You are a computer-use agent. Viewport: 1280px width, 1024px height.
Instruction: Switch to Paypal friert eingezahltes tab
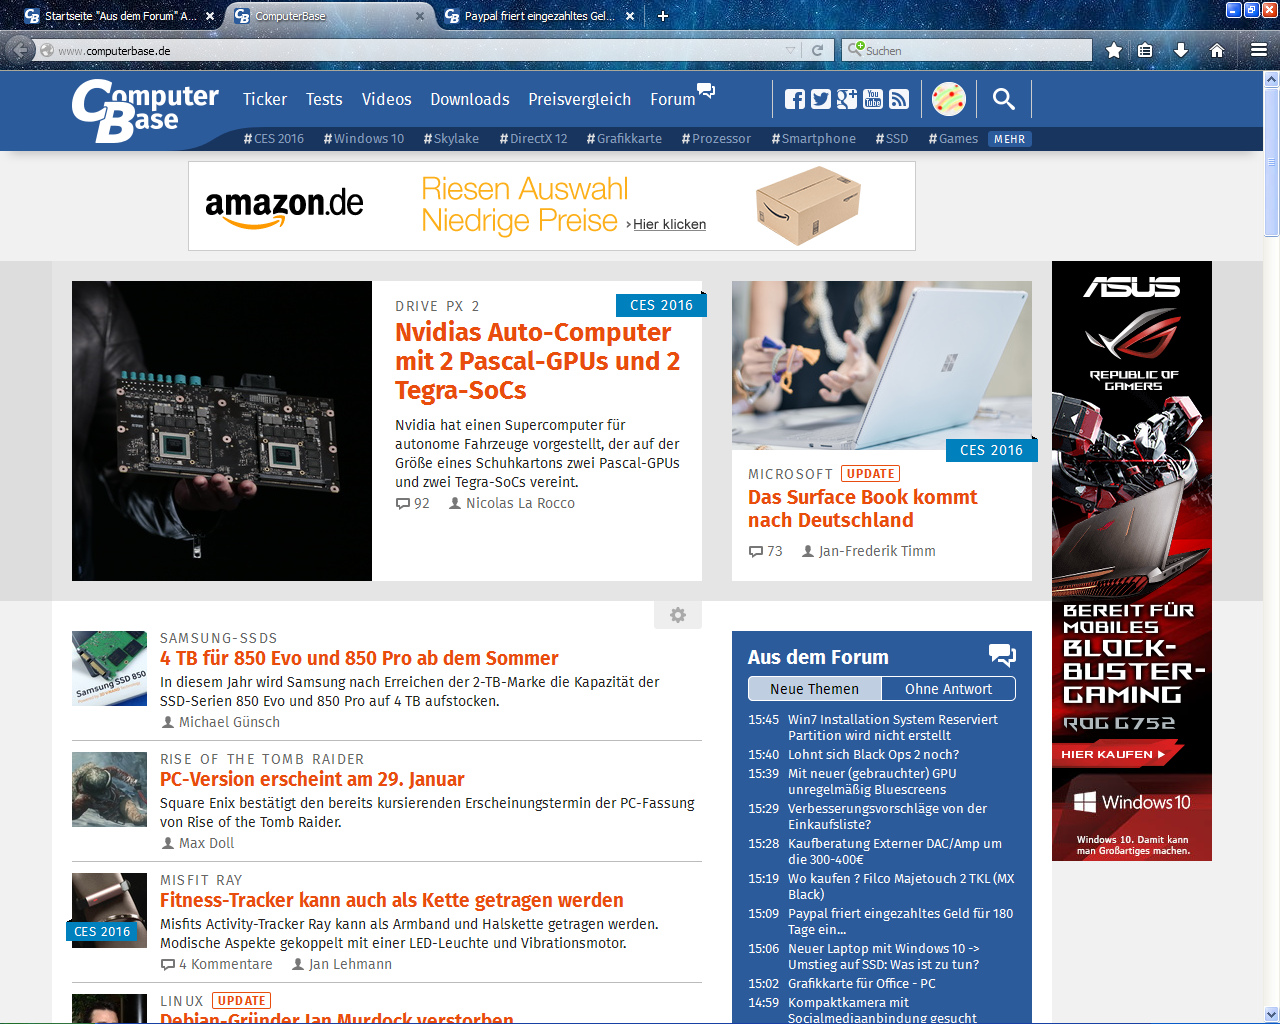[538, 16]
